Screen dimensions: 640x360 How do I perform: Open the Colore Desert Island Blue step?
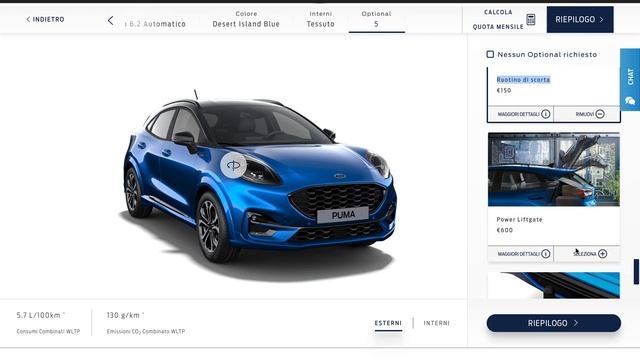point(246,19)
